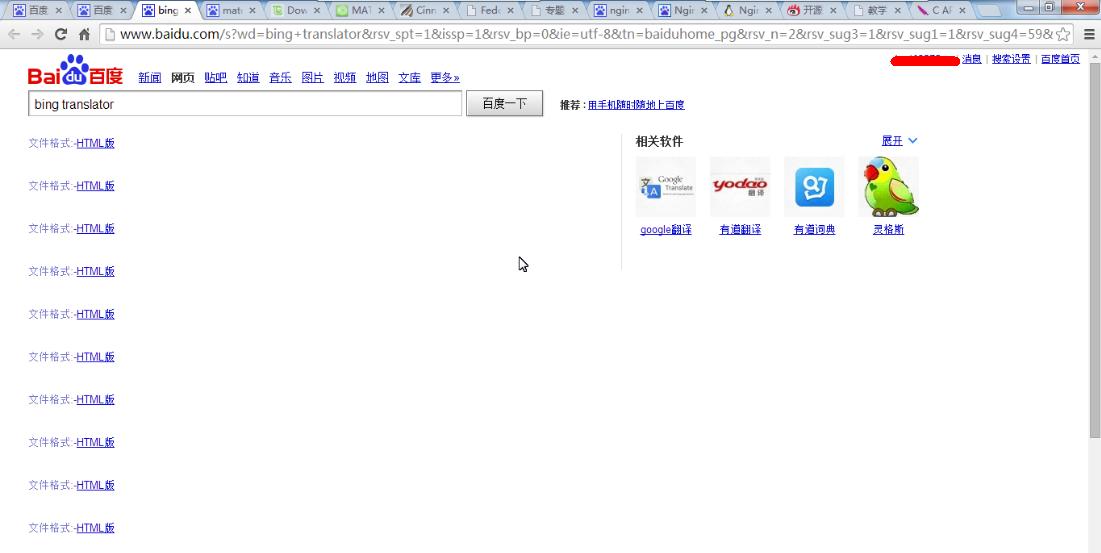Close the 教学 tab
Viewport: 1101px width, 553px height.
point(897,11)
